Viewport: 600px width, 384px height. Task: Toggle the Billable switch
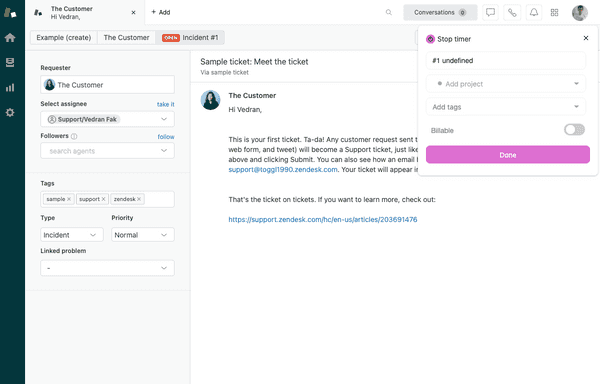pyautogui.click(x=574, y=130)
